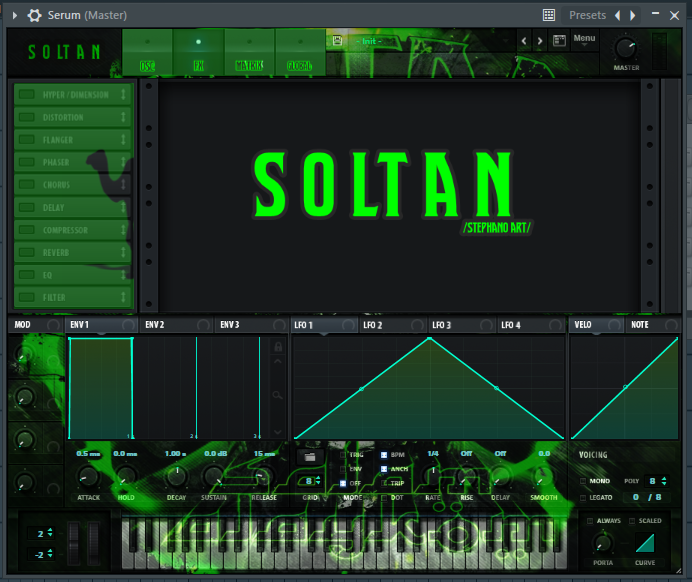The image size is (692, 582).
Task: Enable the LEGATO checkbox
Action: [x=583, y=497]
